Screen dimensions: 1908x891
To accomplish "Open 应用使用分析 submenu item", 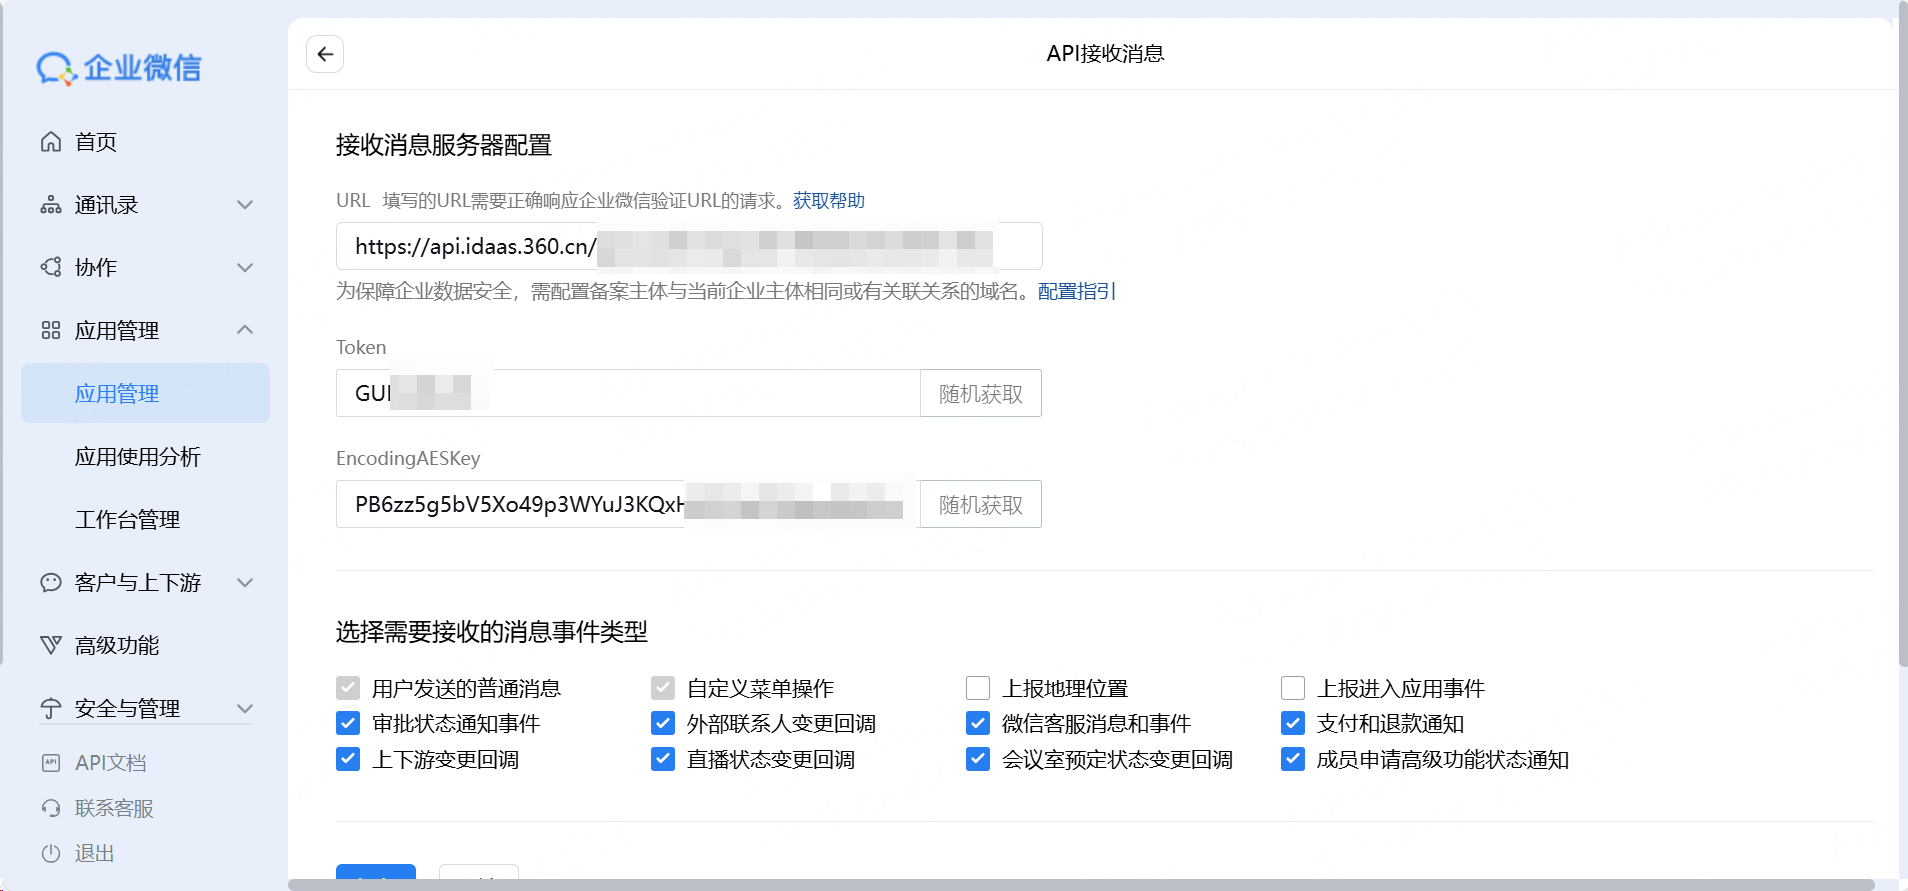I will click(x=138, y=457).
